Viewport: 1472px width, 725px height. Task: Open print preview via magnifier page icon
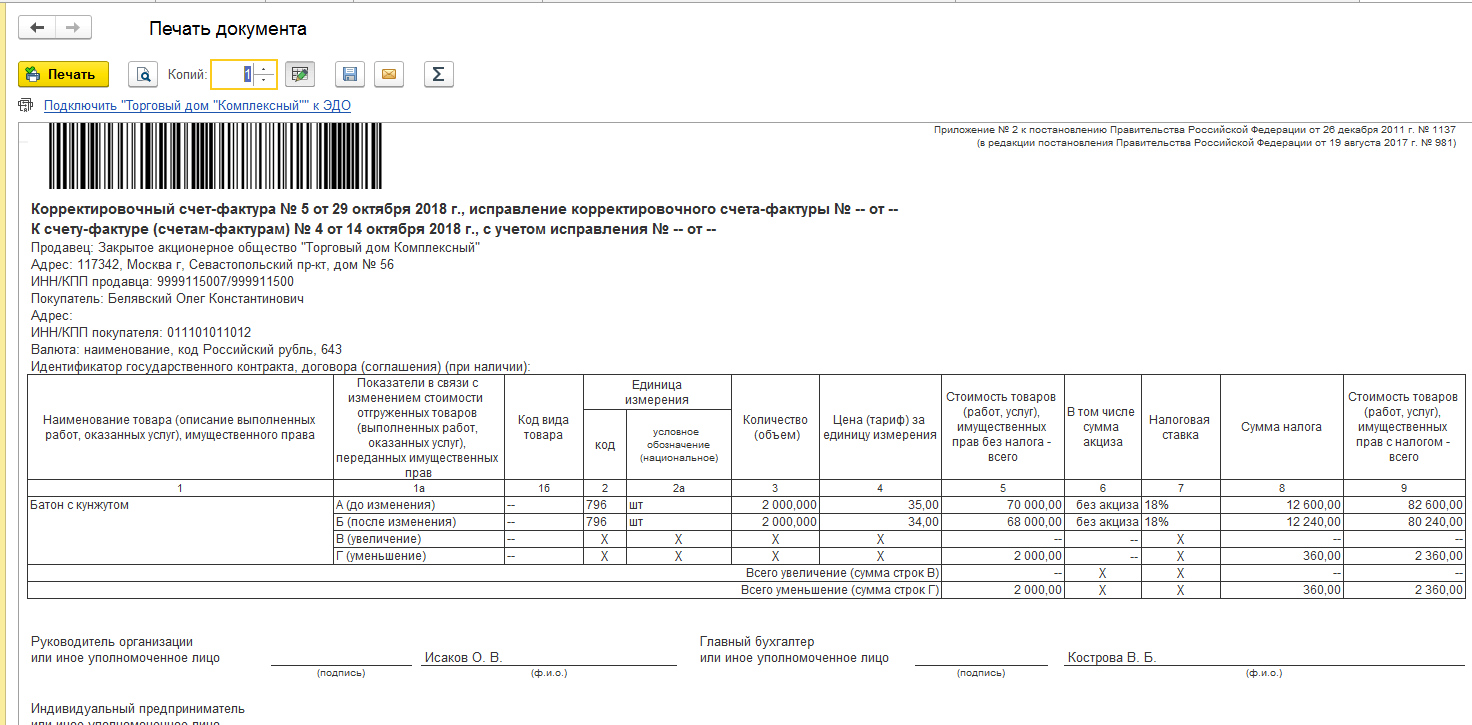tap(143, 74)
